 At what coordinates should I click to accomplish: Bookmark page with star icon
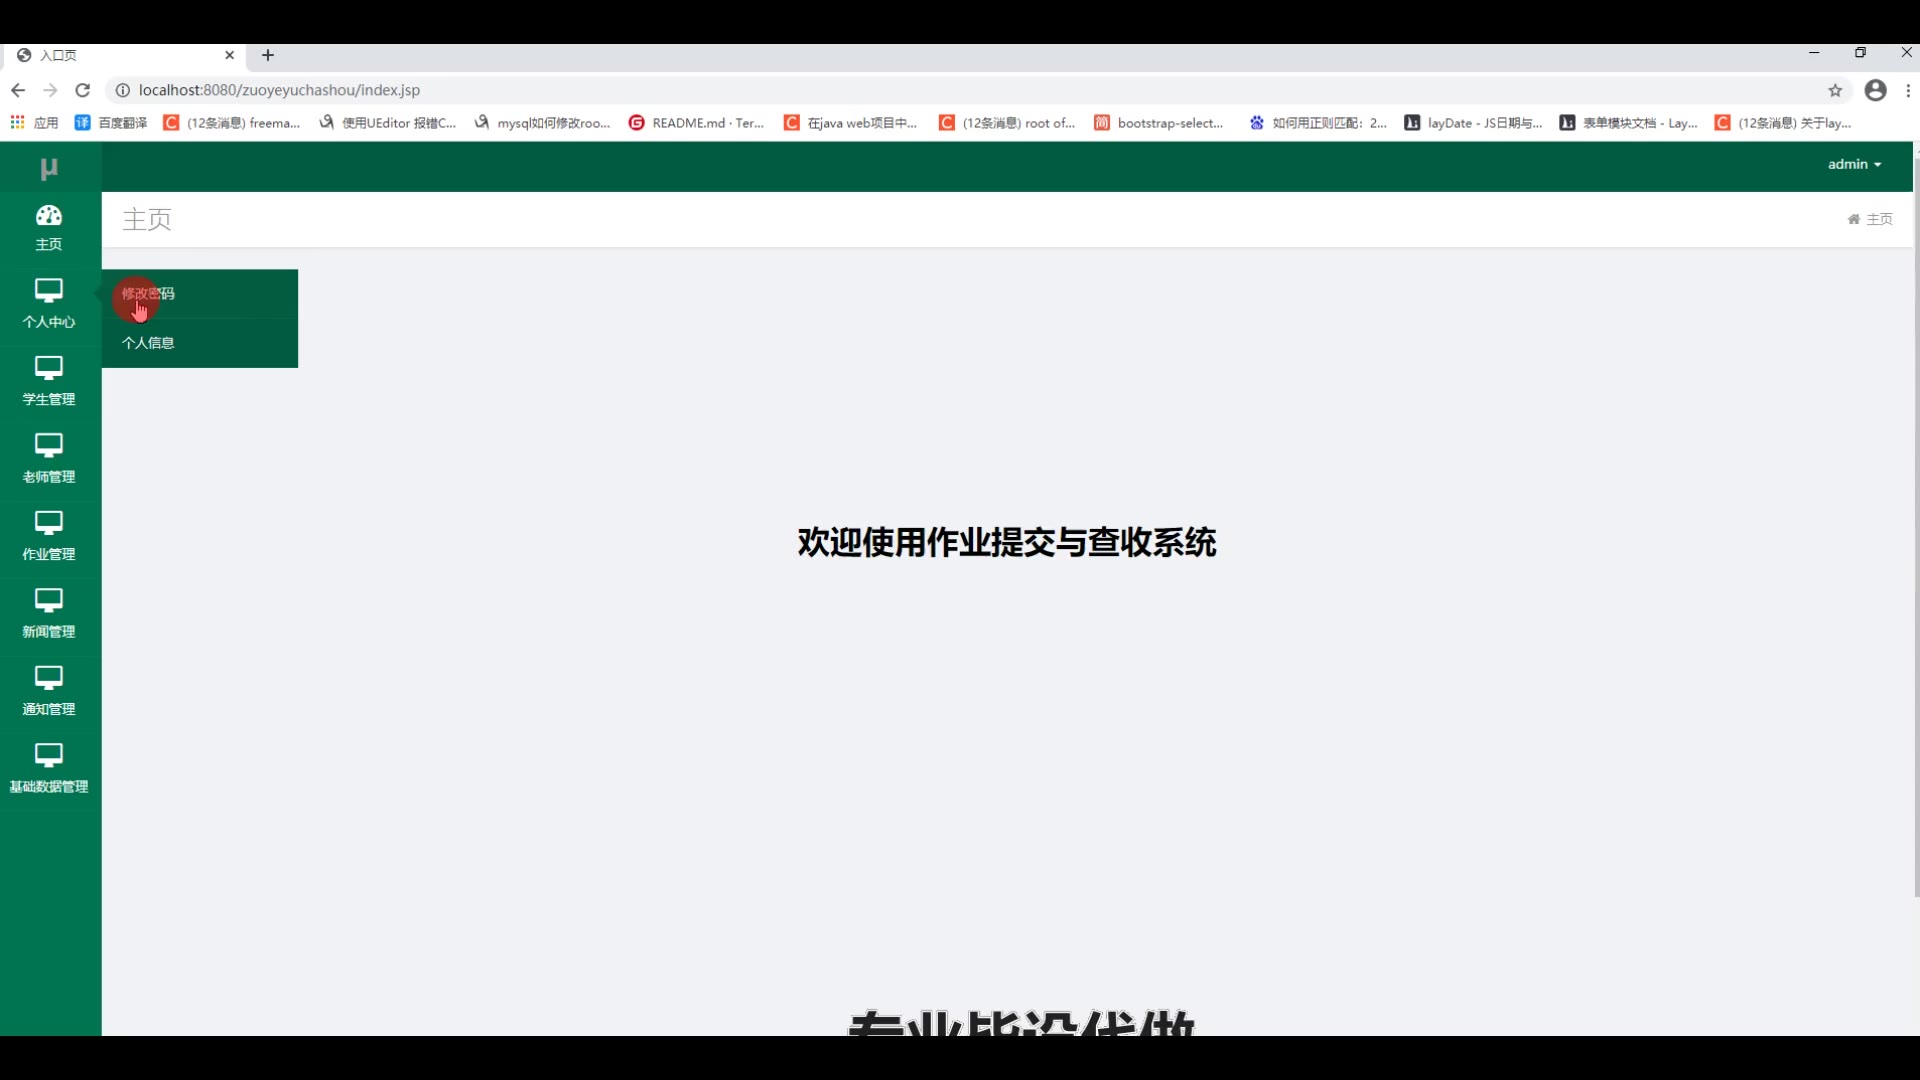tap(1835, 91)
